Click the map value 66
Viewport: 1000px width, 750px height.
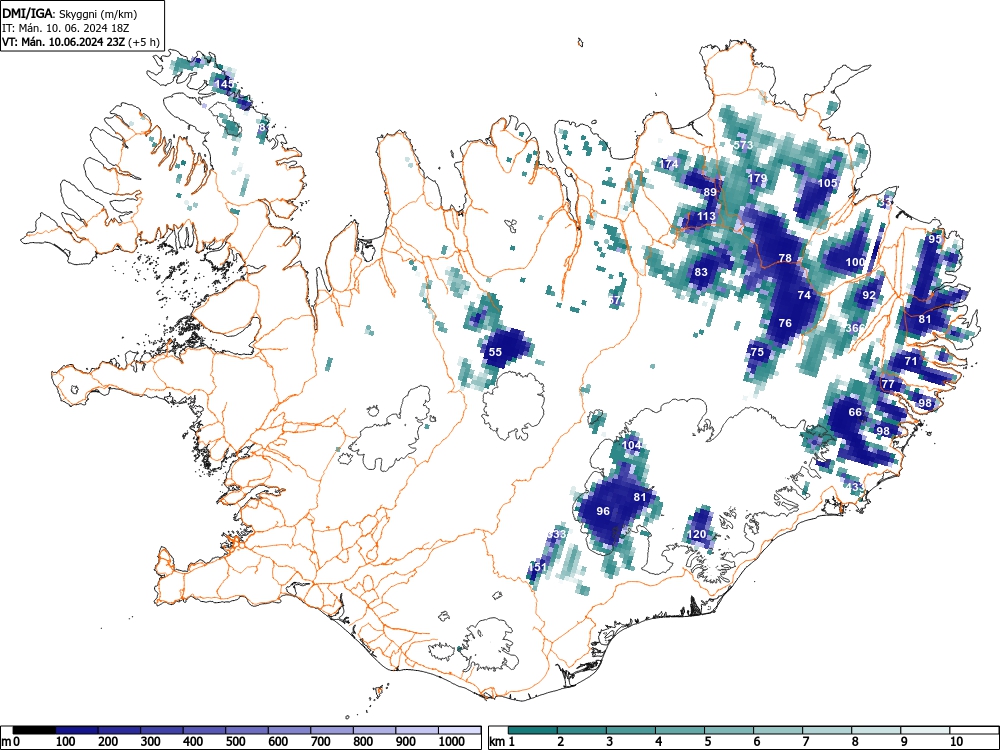coord(855,412)
